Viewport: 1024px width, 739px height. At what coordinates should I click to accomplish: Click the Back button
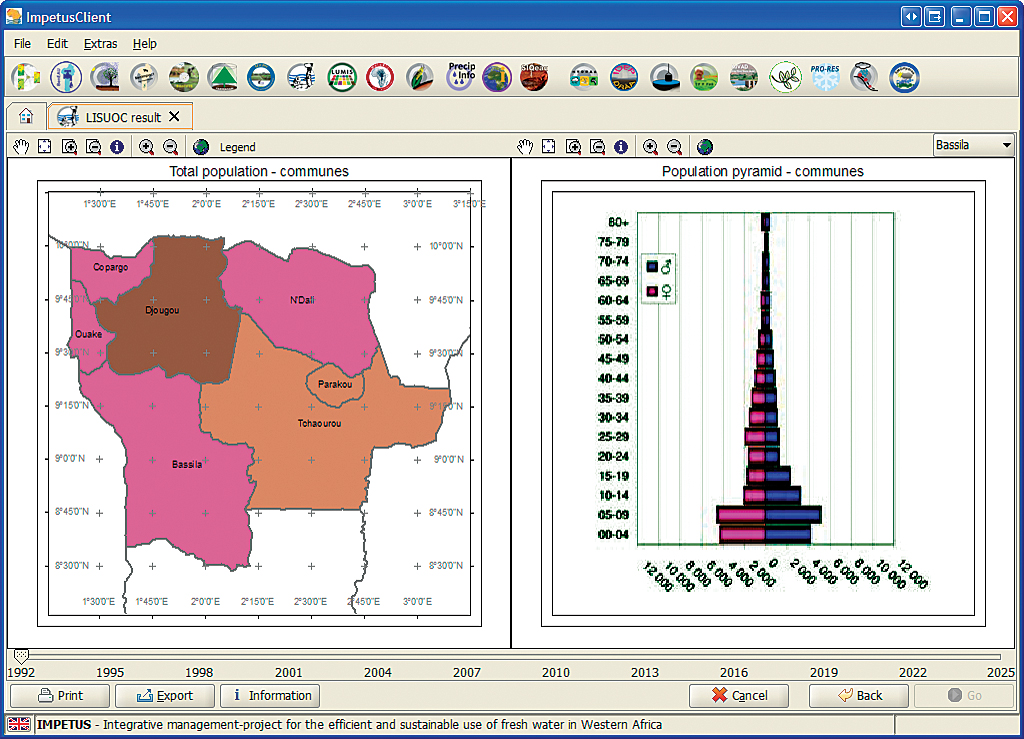tap(859, 695)
